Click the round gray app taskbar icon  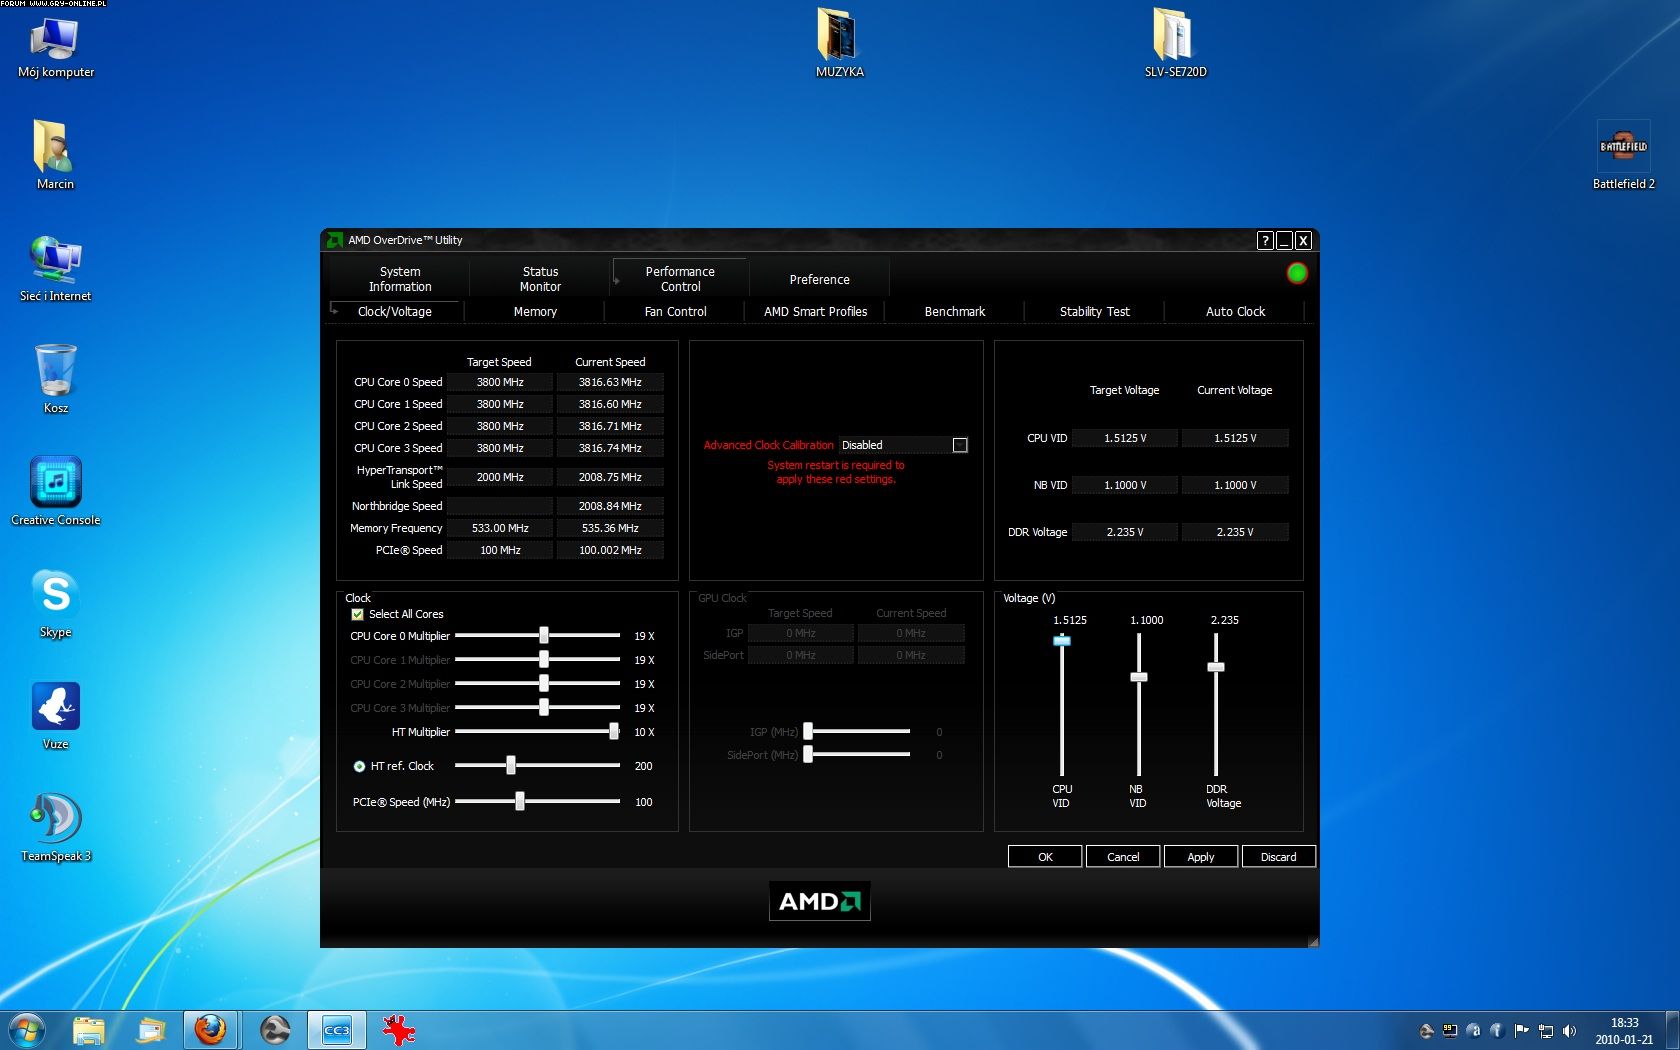[275, 1030]
